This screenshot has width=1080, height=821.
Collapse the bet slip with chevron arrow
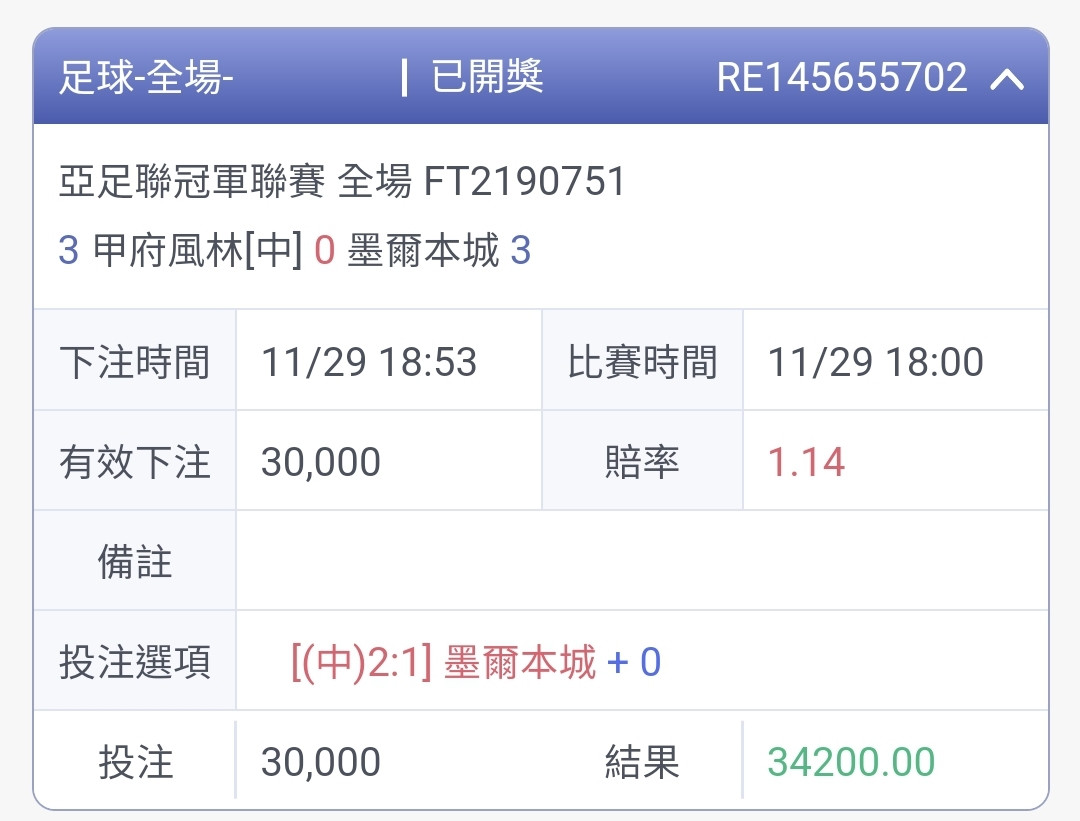1007,79
